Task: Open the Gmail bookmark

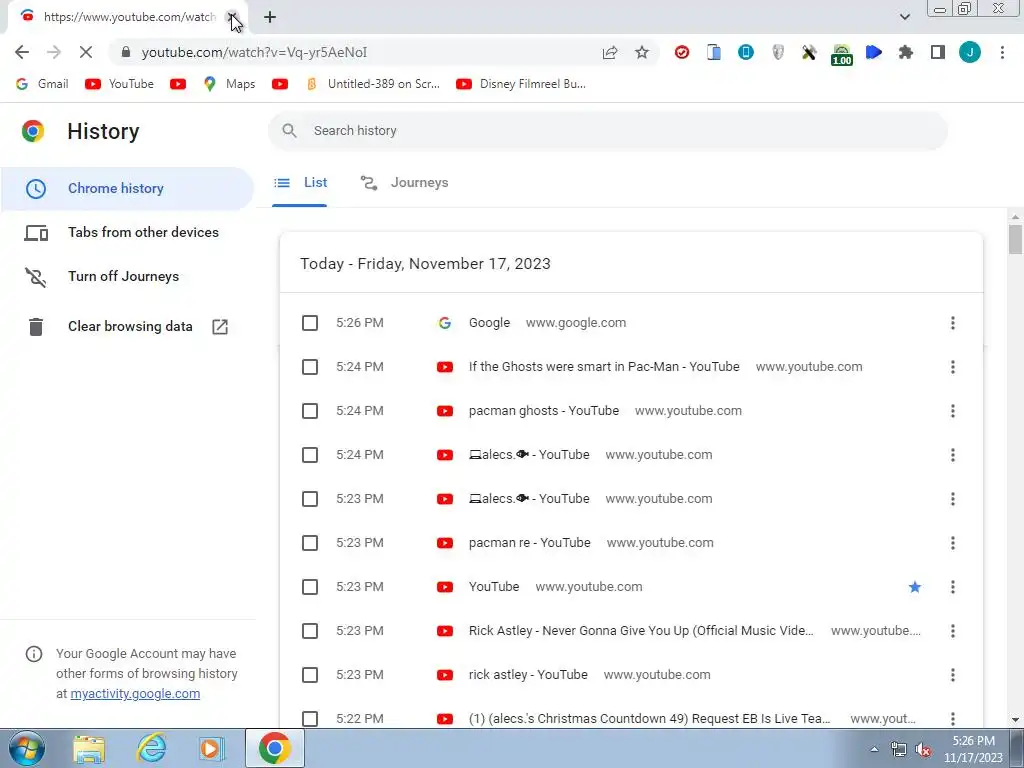Action: tap(42, 84)
